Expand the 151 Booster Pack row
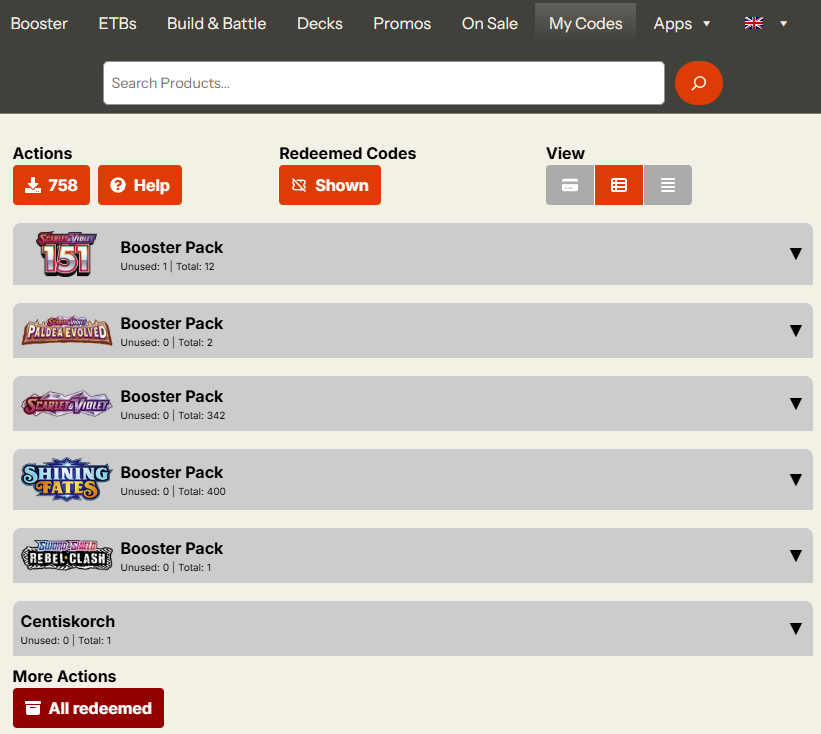The width and height of the screenshot is (821, 734). point(795,254)
